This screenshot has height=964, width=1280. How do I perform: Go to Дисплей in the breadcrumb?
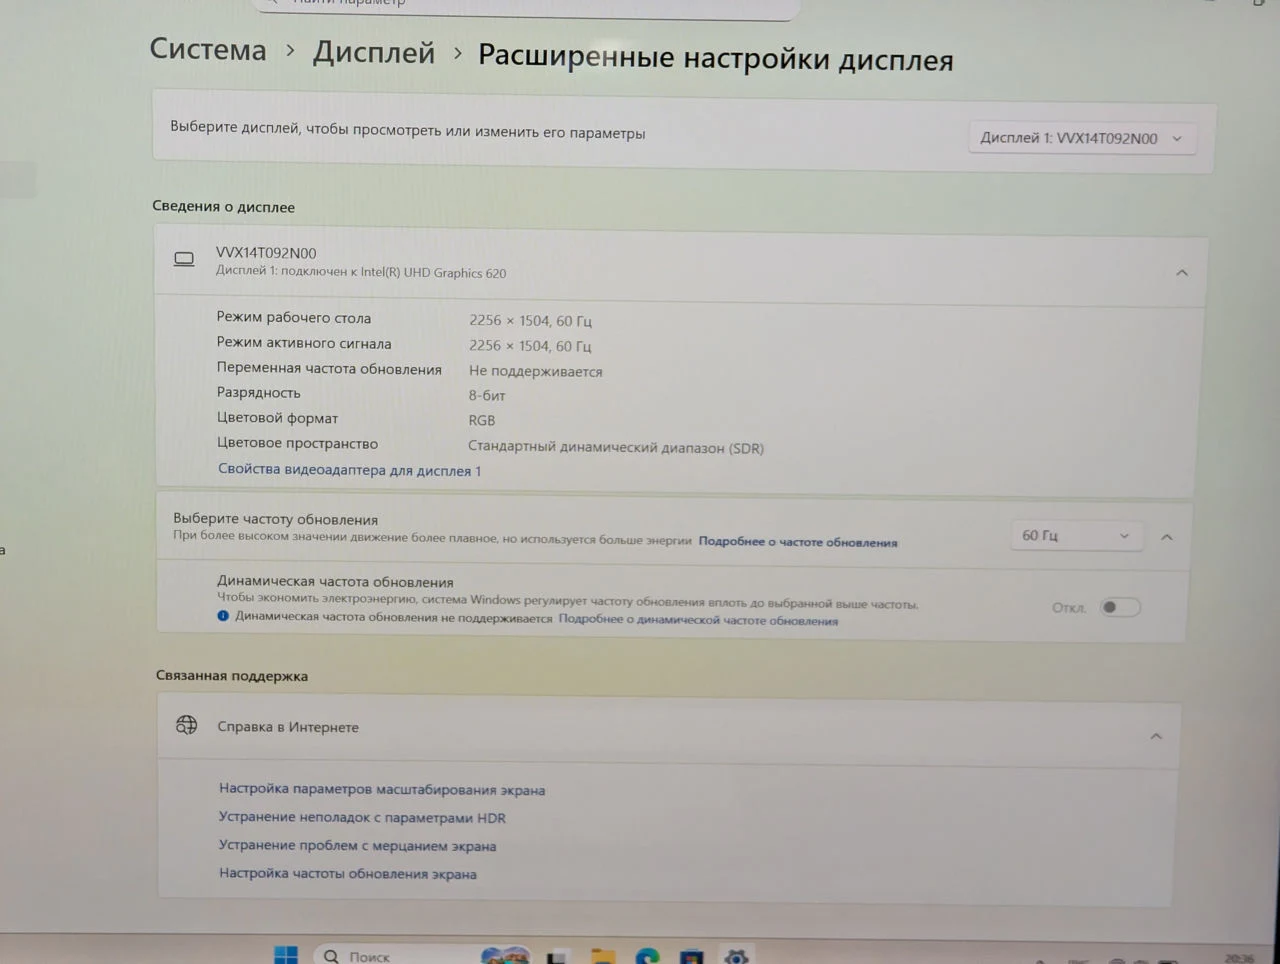[x=374, y=52]
